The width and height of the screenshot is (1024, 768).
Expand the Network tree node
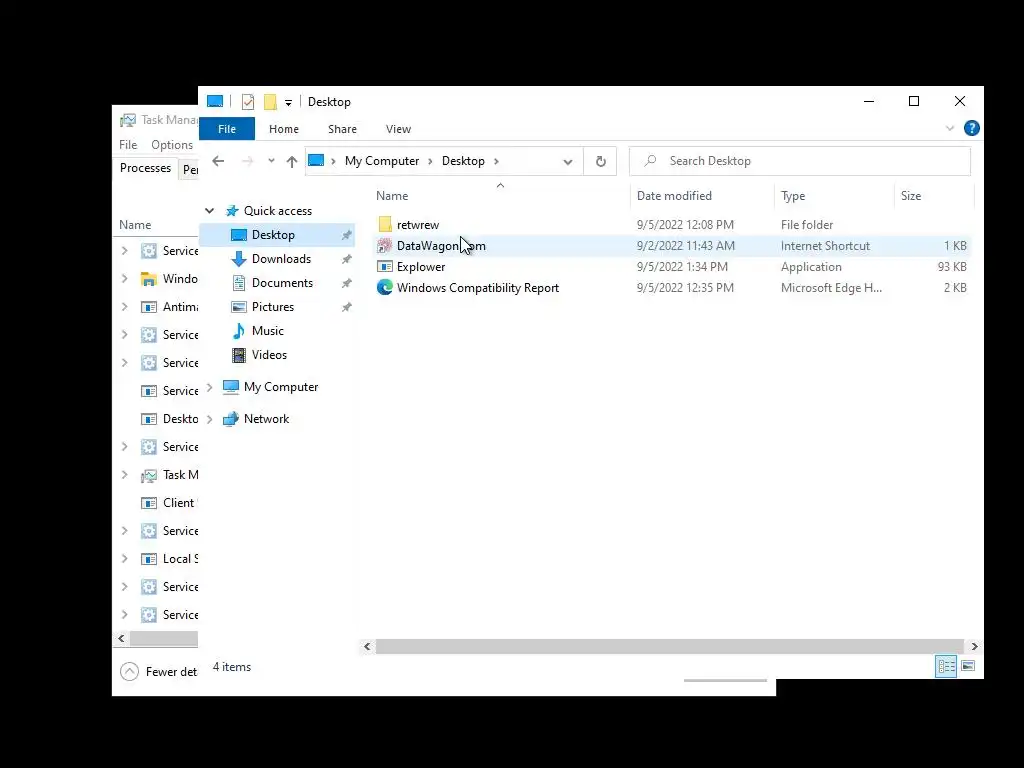(x=209, y=419)
